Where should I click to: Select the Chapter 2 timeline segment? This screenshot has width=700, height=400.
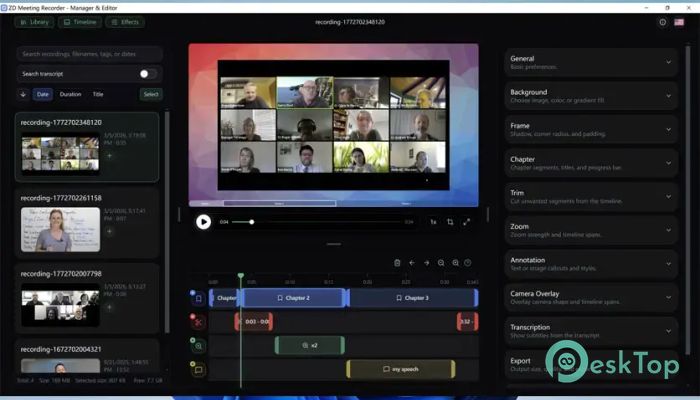click(293, 298)
